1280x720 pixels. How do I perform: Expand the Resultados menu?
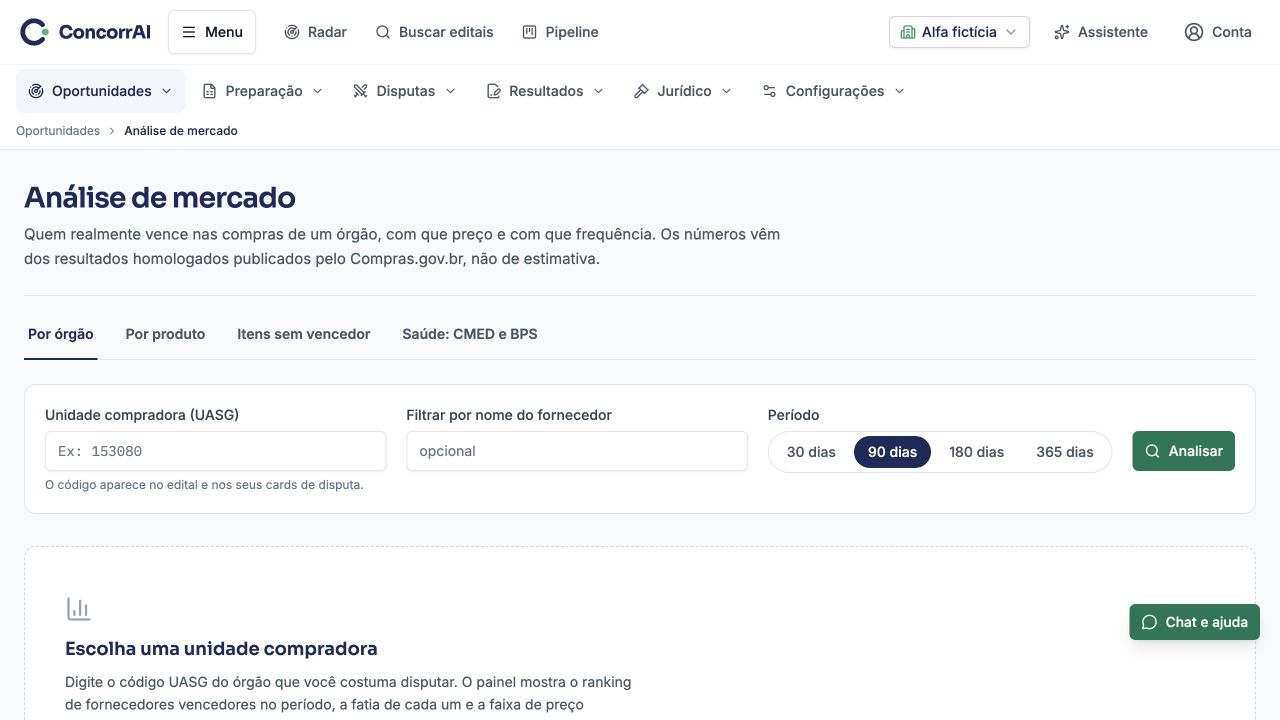click(x=545, y=91)
